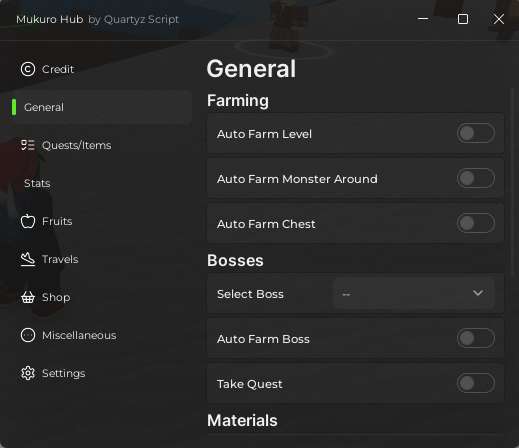Image resolution: width=519 pixels, height=448 pixels.
Task: Turn on Auto Farm Monster Around
Action: click(476, 178)
